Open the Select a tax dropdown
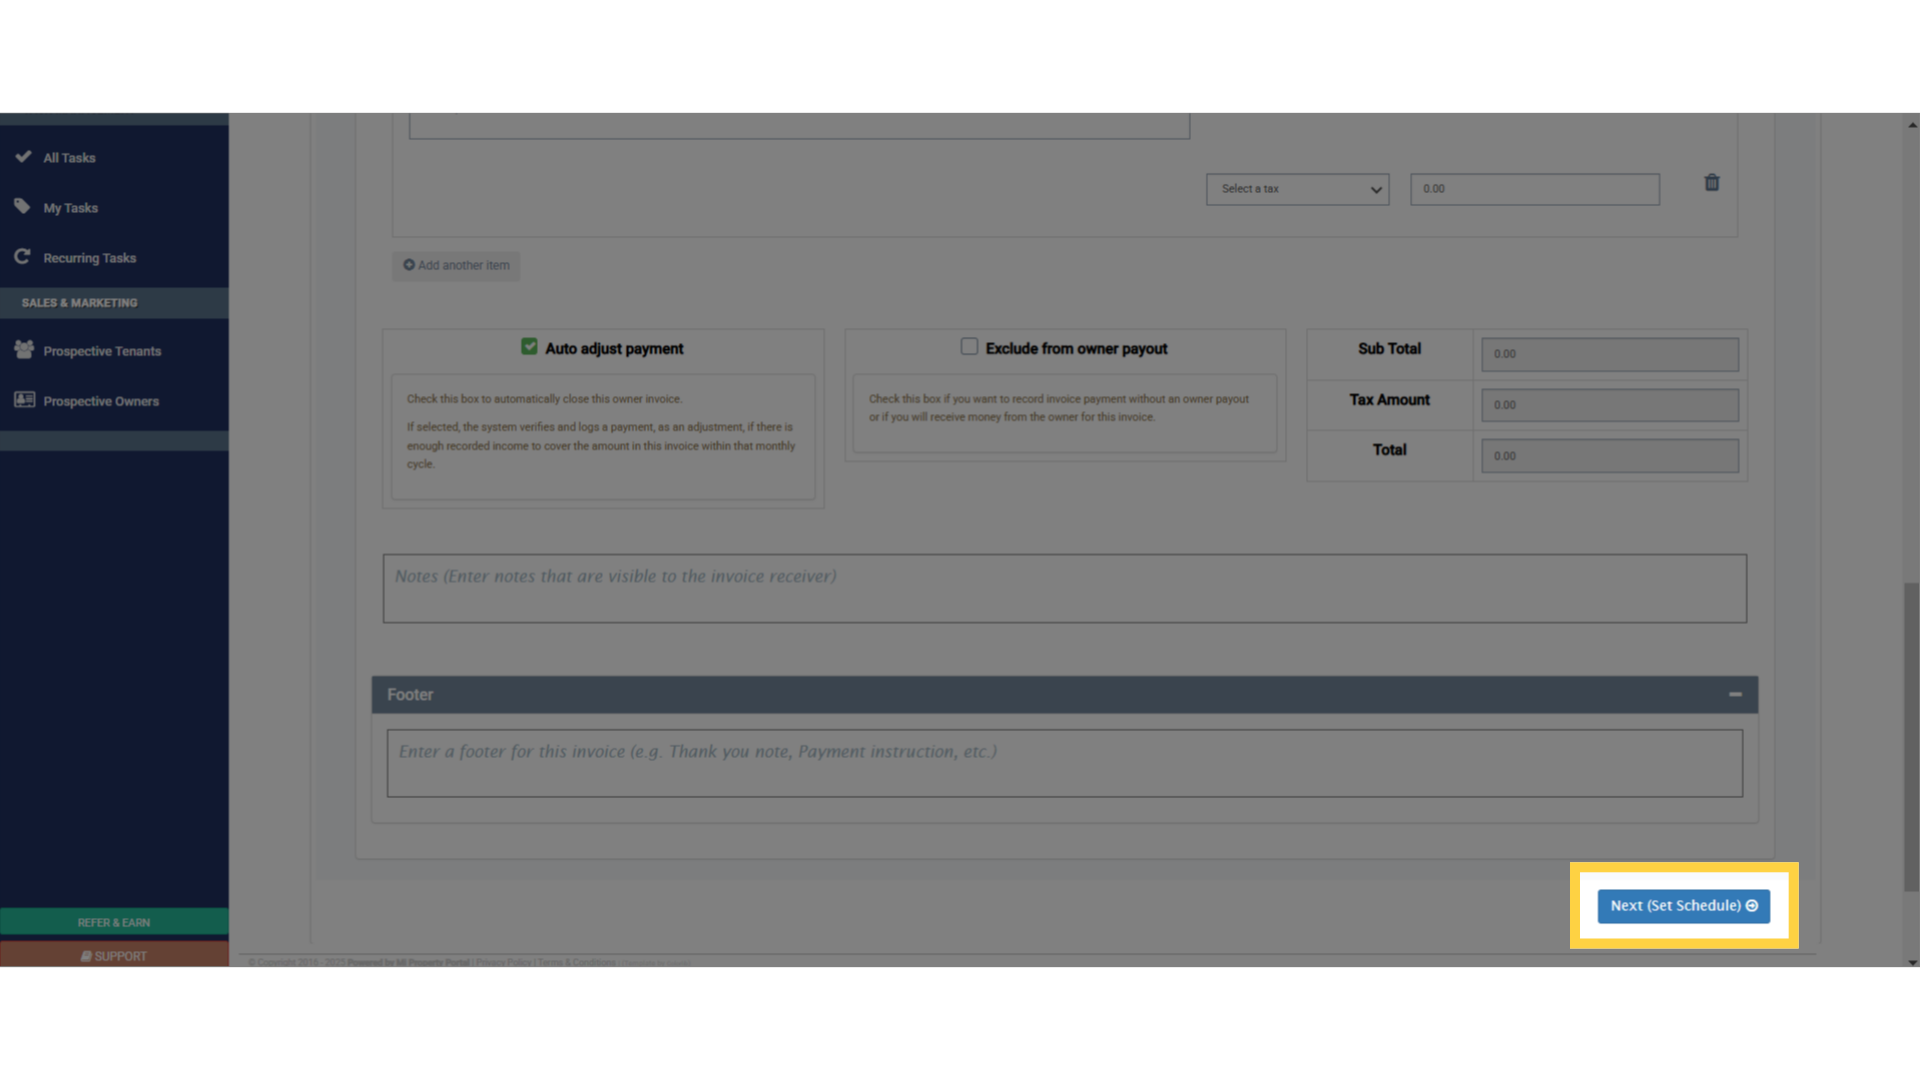Viewport: 1920px width, 1080px height. click(1297, 189)
